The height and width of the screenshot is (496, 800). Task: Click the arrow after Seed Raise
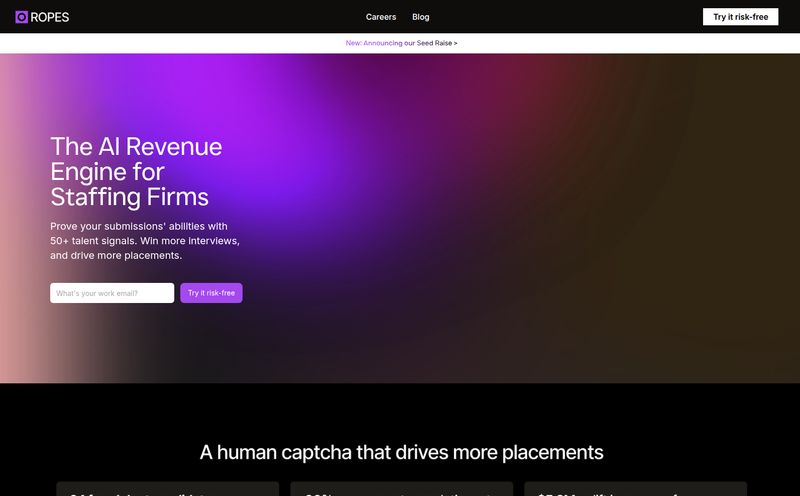pyautogui.click(x=455, y=43)
